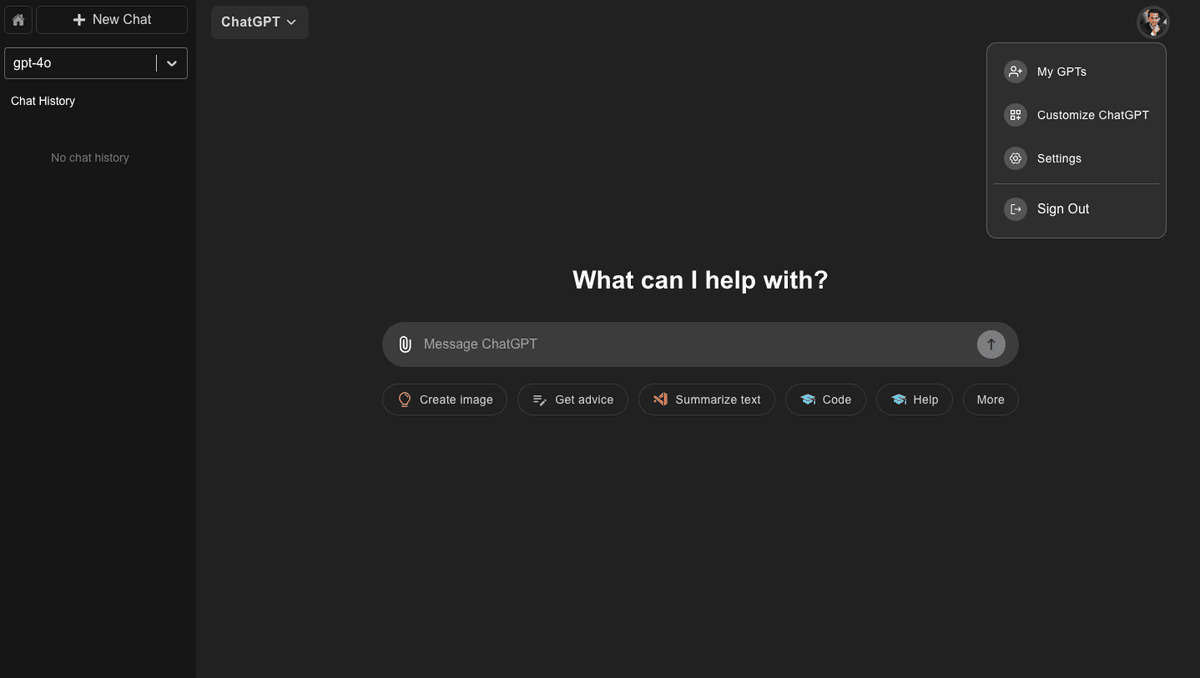Click the paperclip attach file icon

405,344
